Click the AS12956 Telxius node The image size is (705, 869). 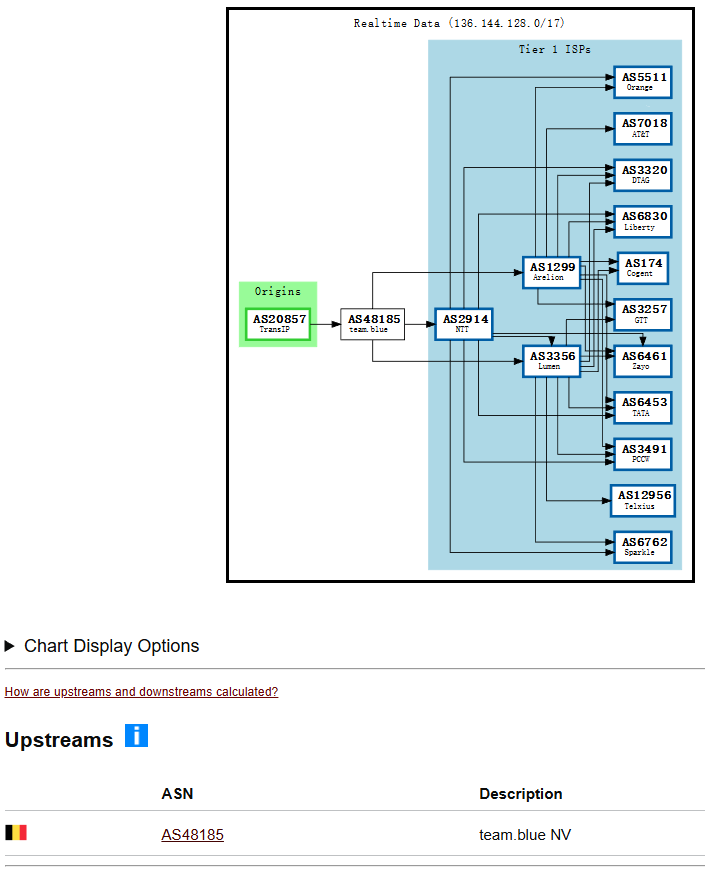point(642,500)
